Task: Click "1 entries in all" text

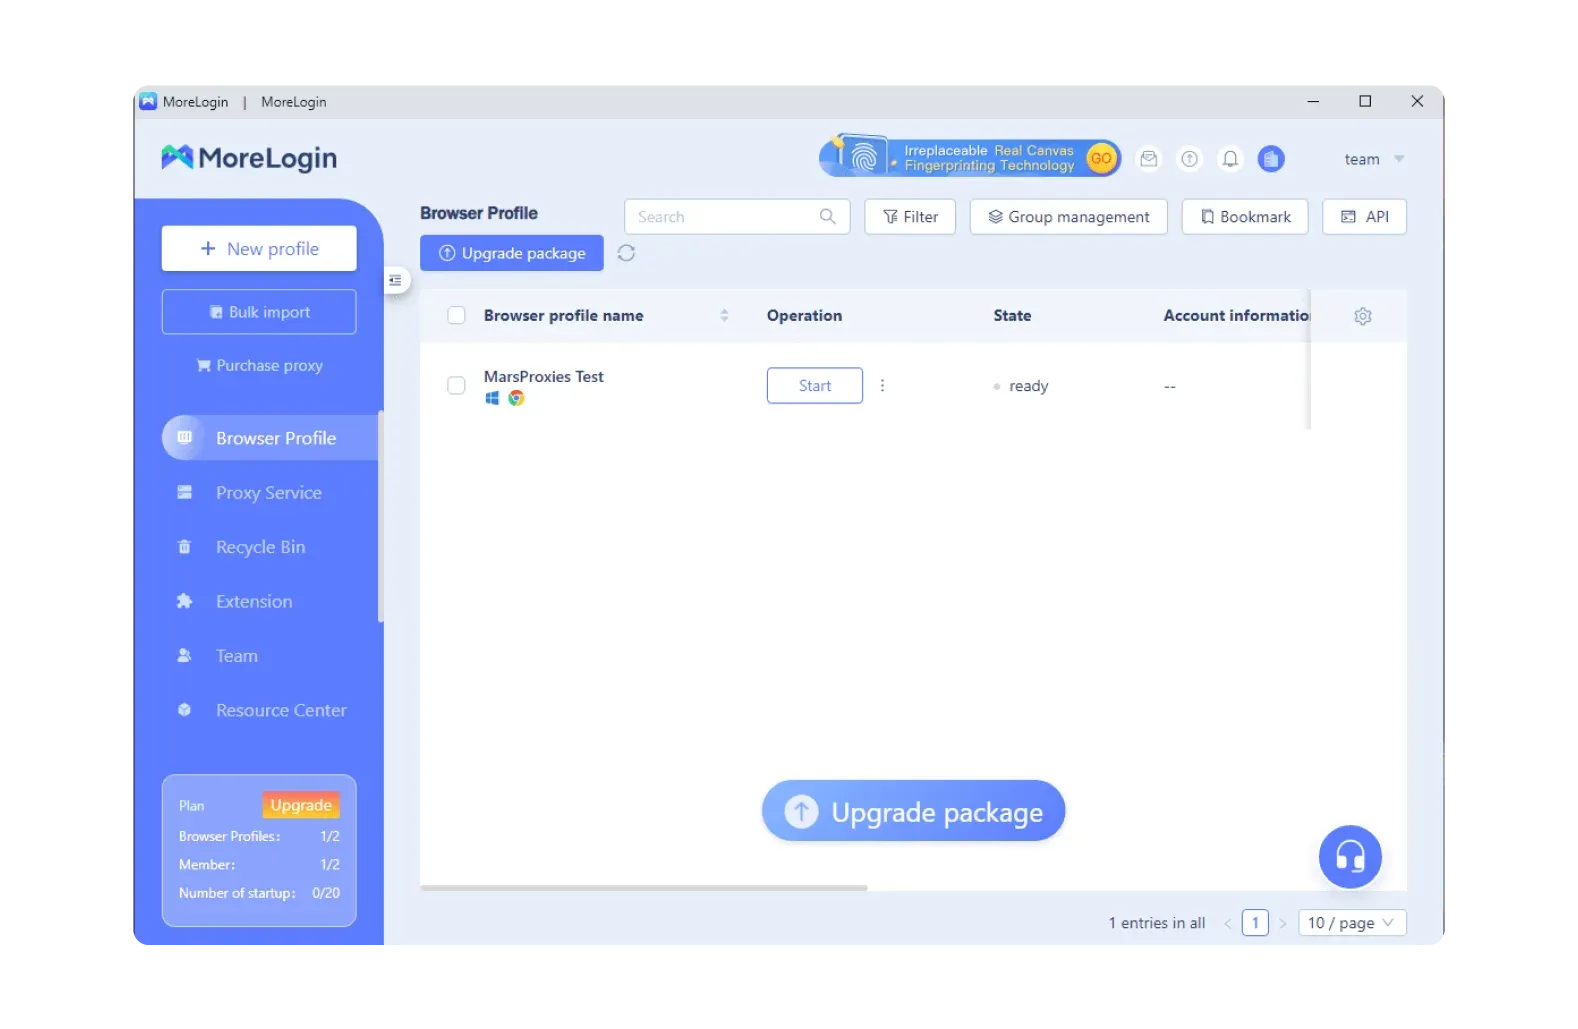Action: click(1156, 923)
